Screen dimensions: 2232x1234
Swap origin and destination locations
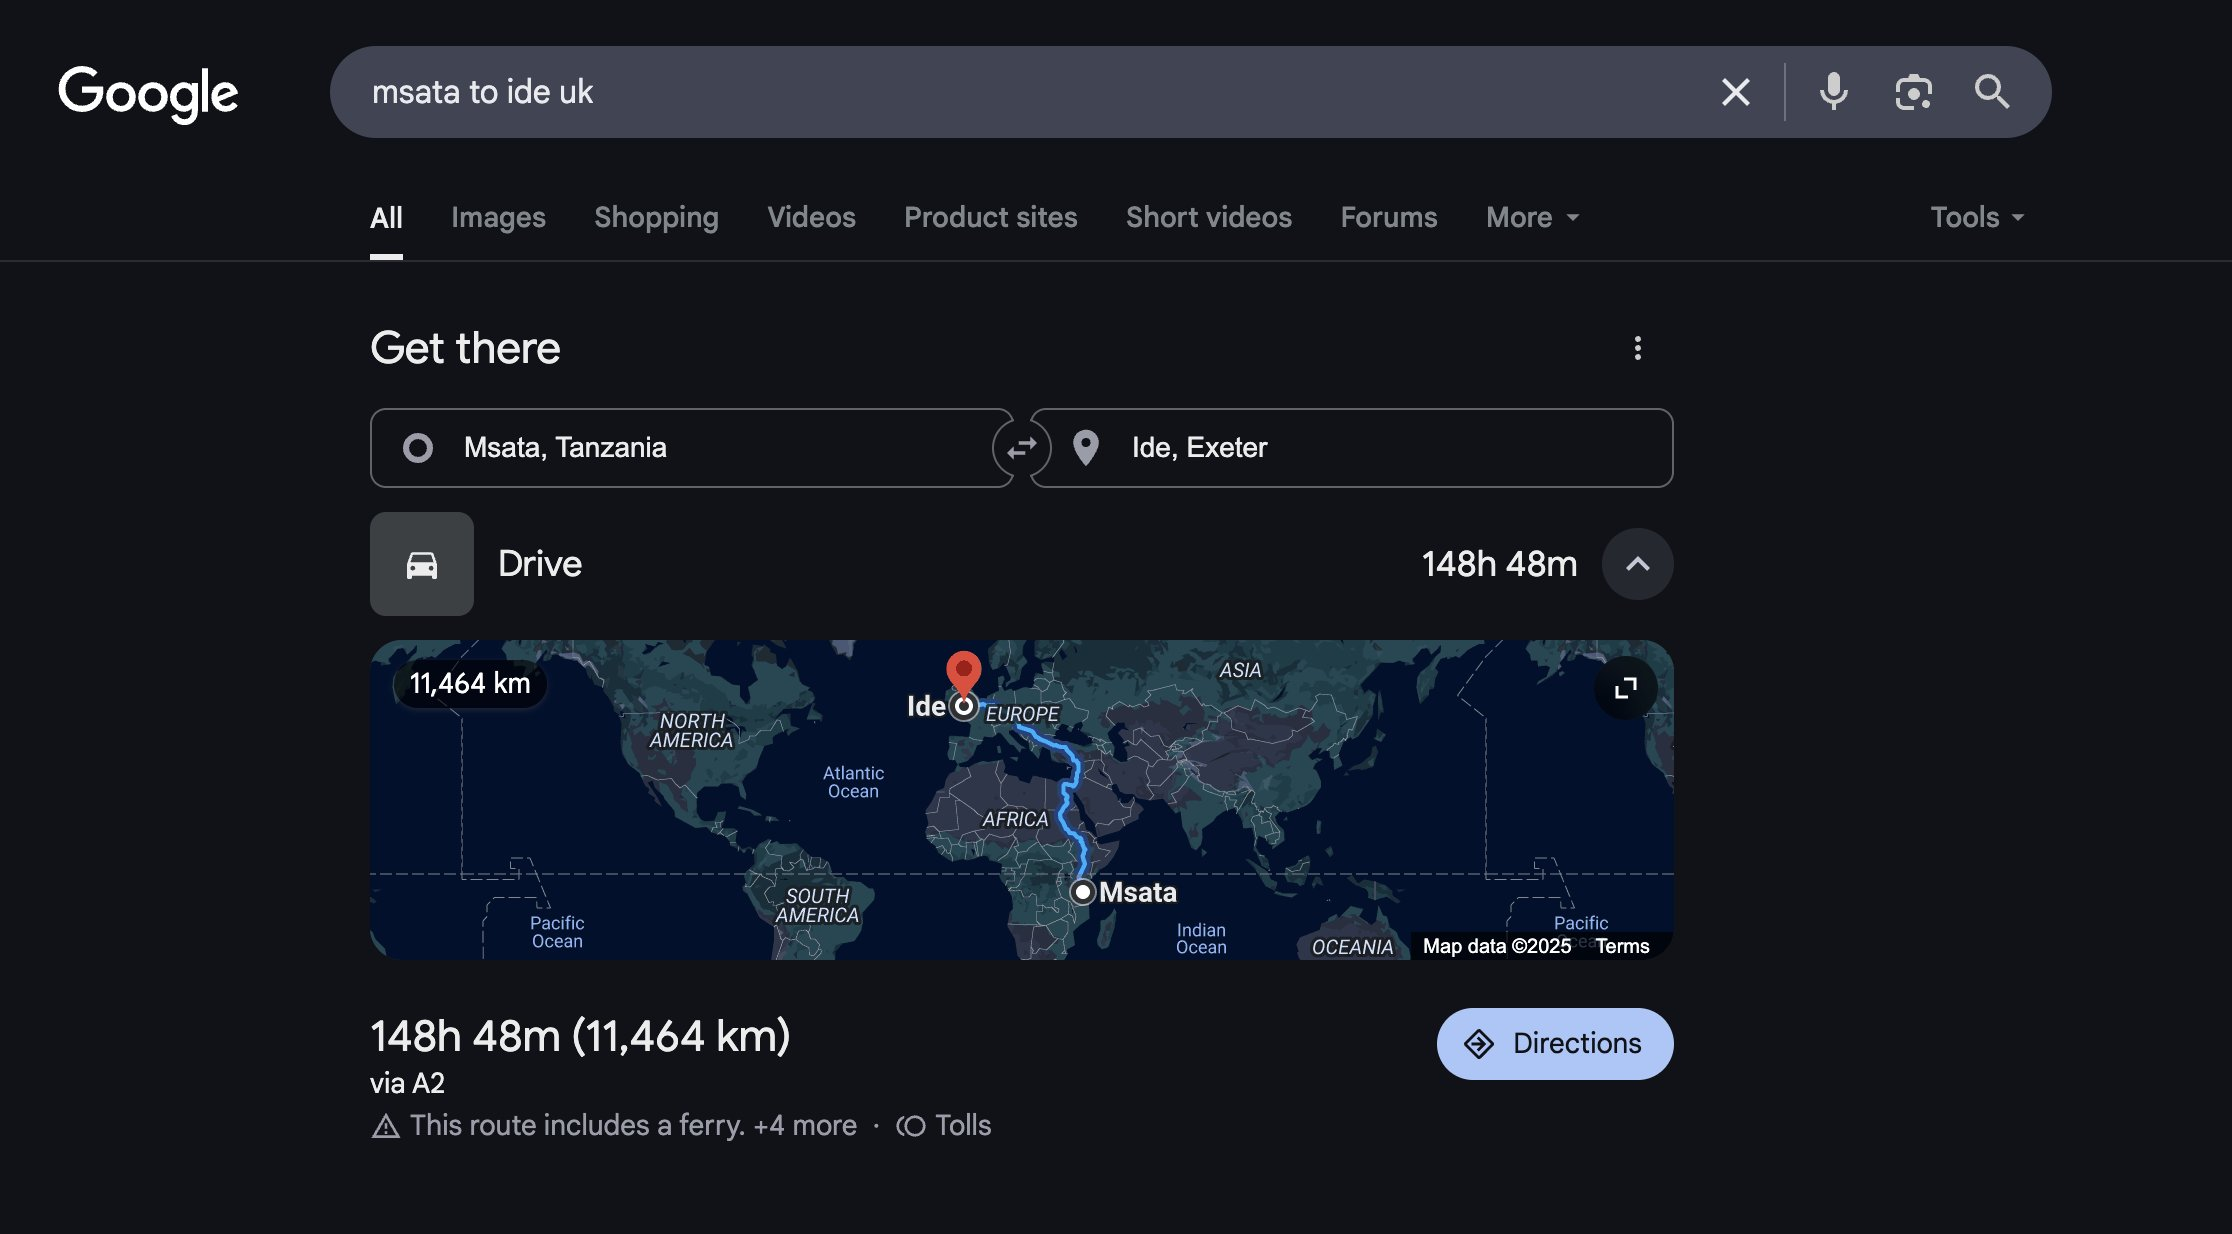(1021, 448)
